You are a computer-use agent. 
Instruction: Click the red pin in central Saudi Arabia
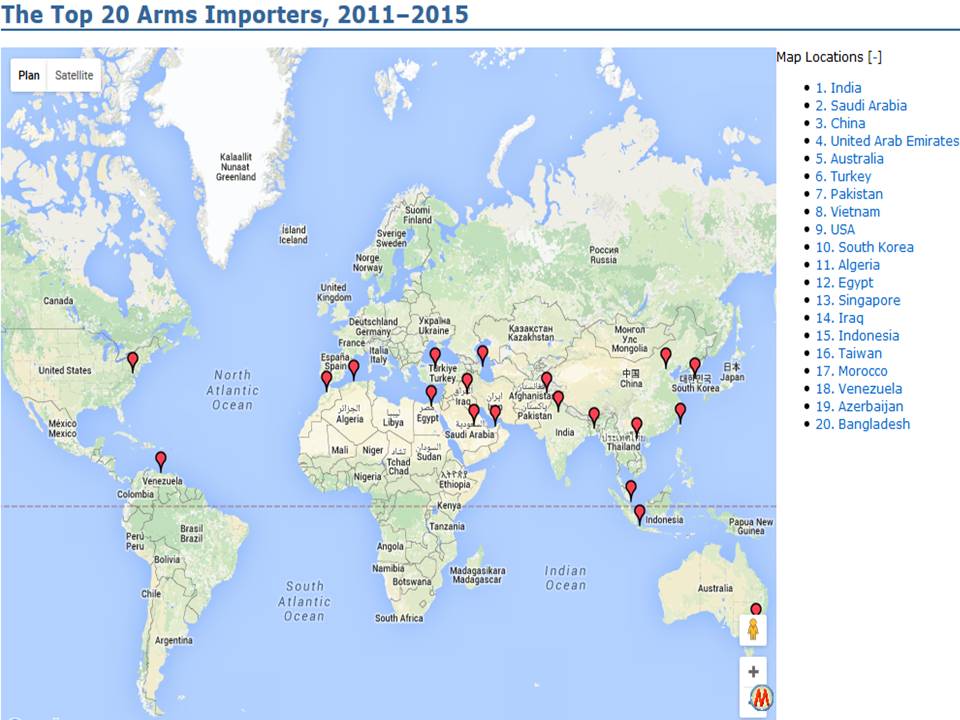coord(474,413)
